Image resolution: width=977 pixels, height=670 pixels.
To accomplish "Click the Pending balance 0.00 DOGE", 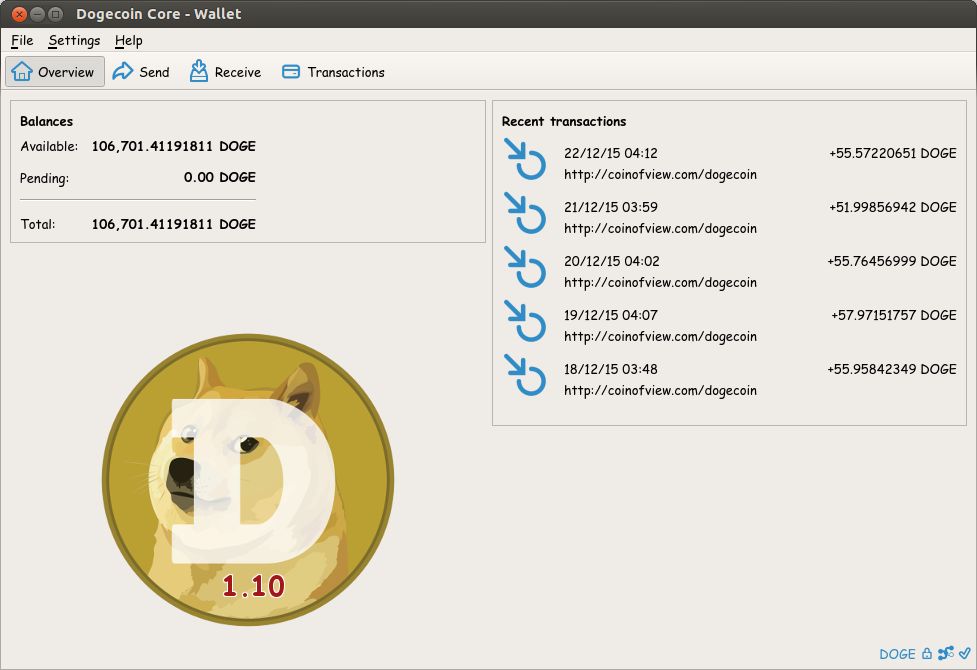I will 219,178.
